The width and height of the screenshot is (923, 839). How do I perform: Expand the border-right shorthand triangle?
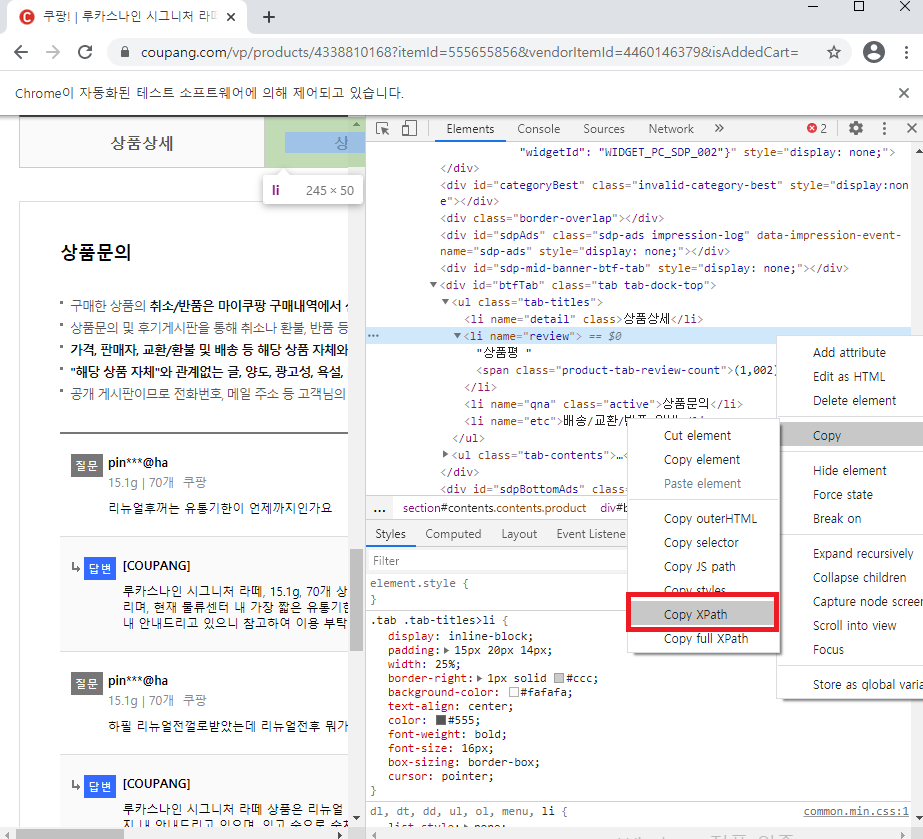pyautogui.click(x=480, y=678)
